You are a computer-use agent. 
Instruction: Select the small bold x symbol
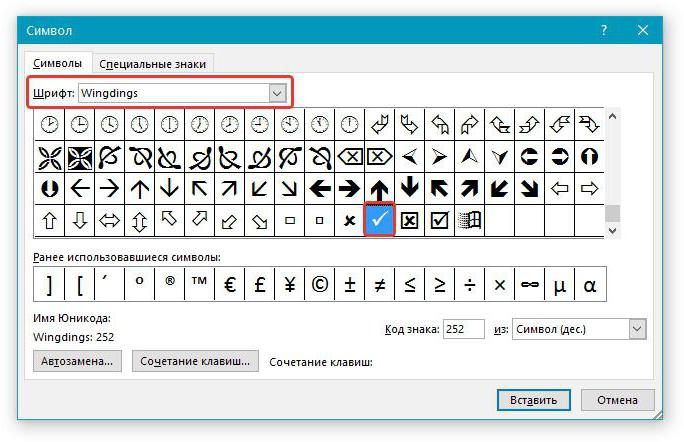coord(349,220)
